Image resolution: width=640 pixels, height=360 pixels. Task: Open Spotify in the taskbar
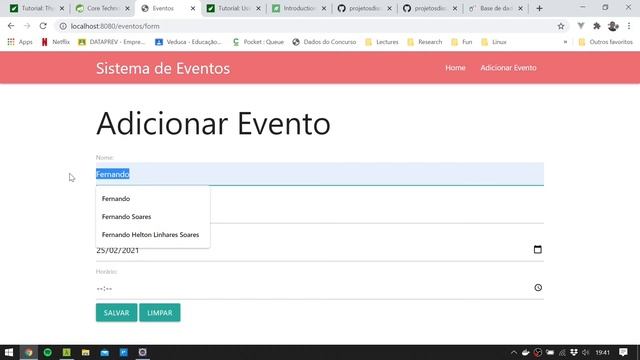(x=48, y=352)
